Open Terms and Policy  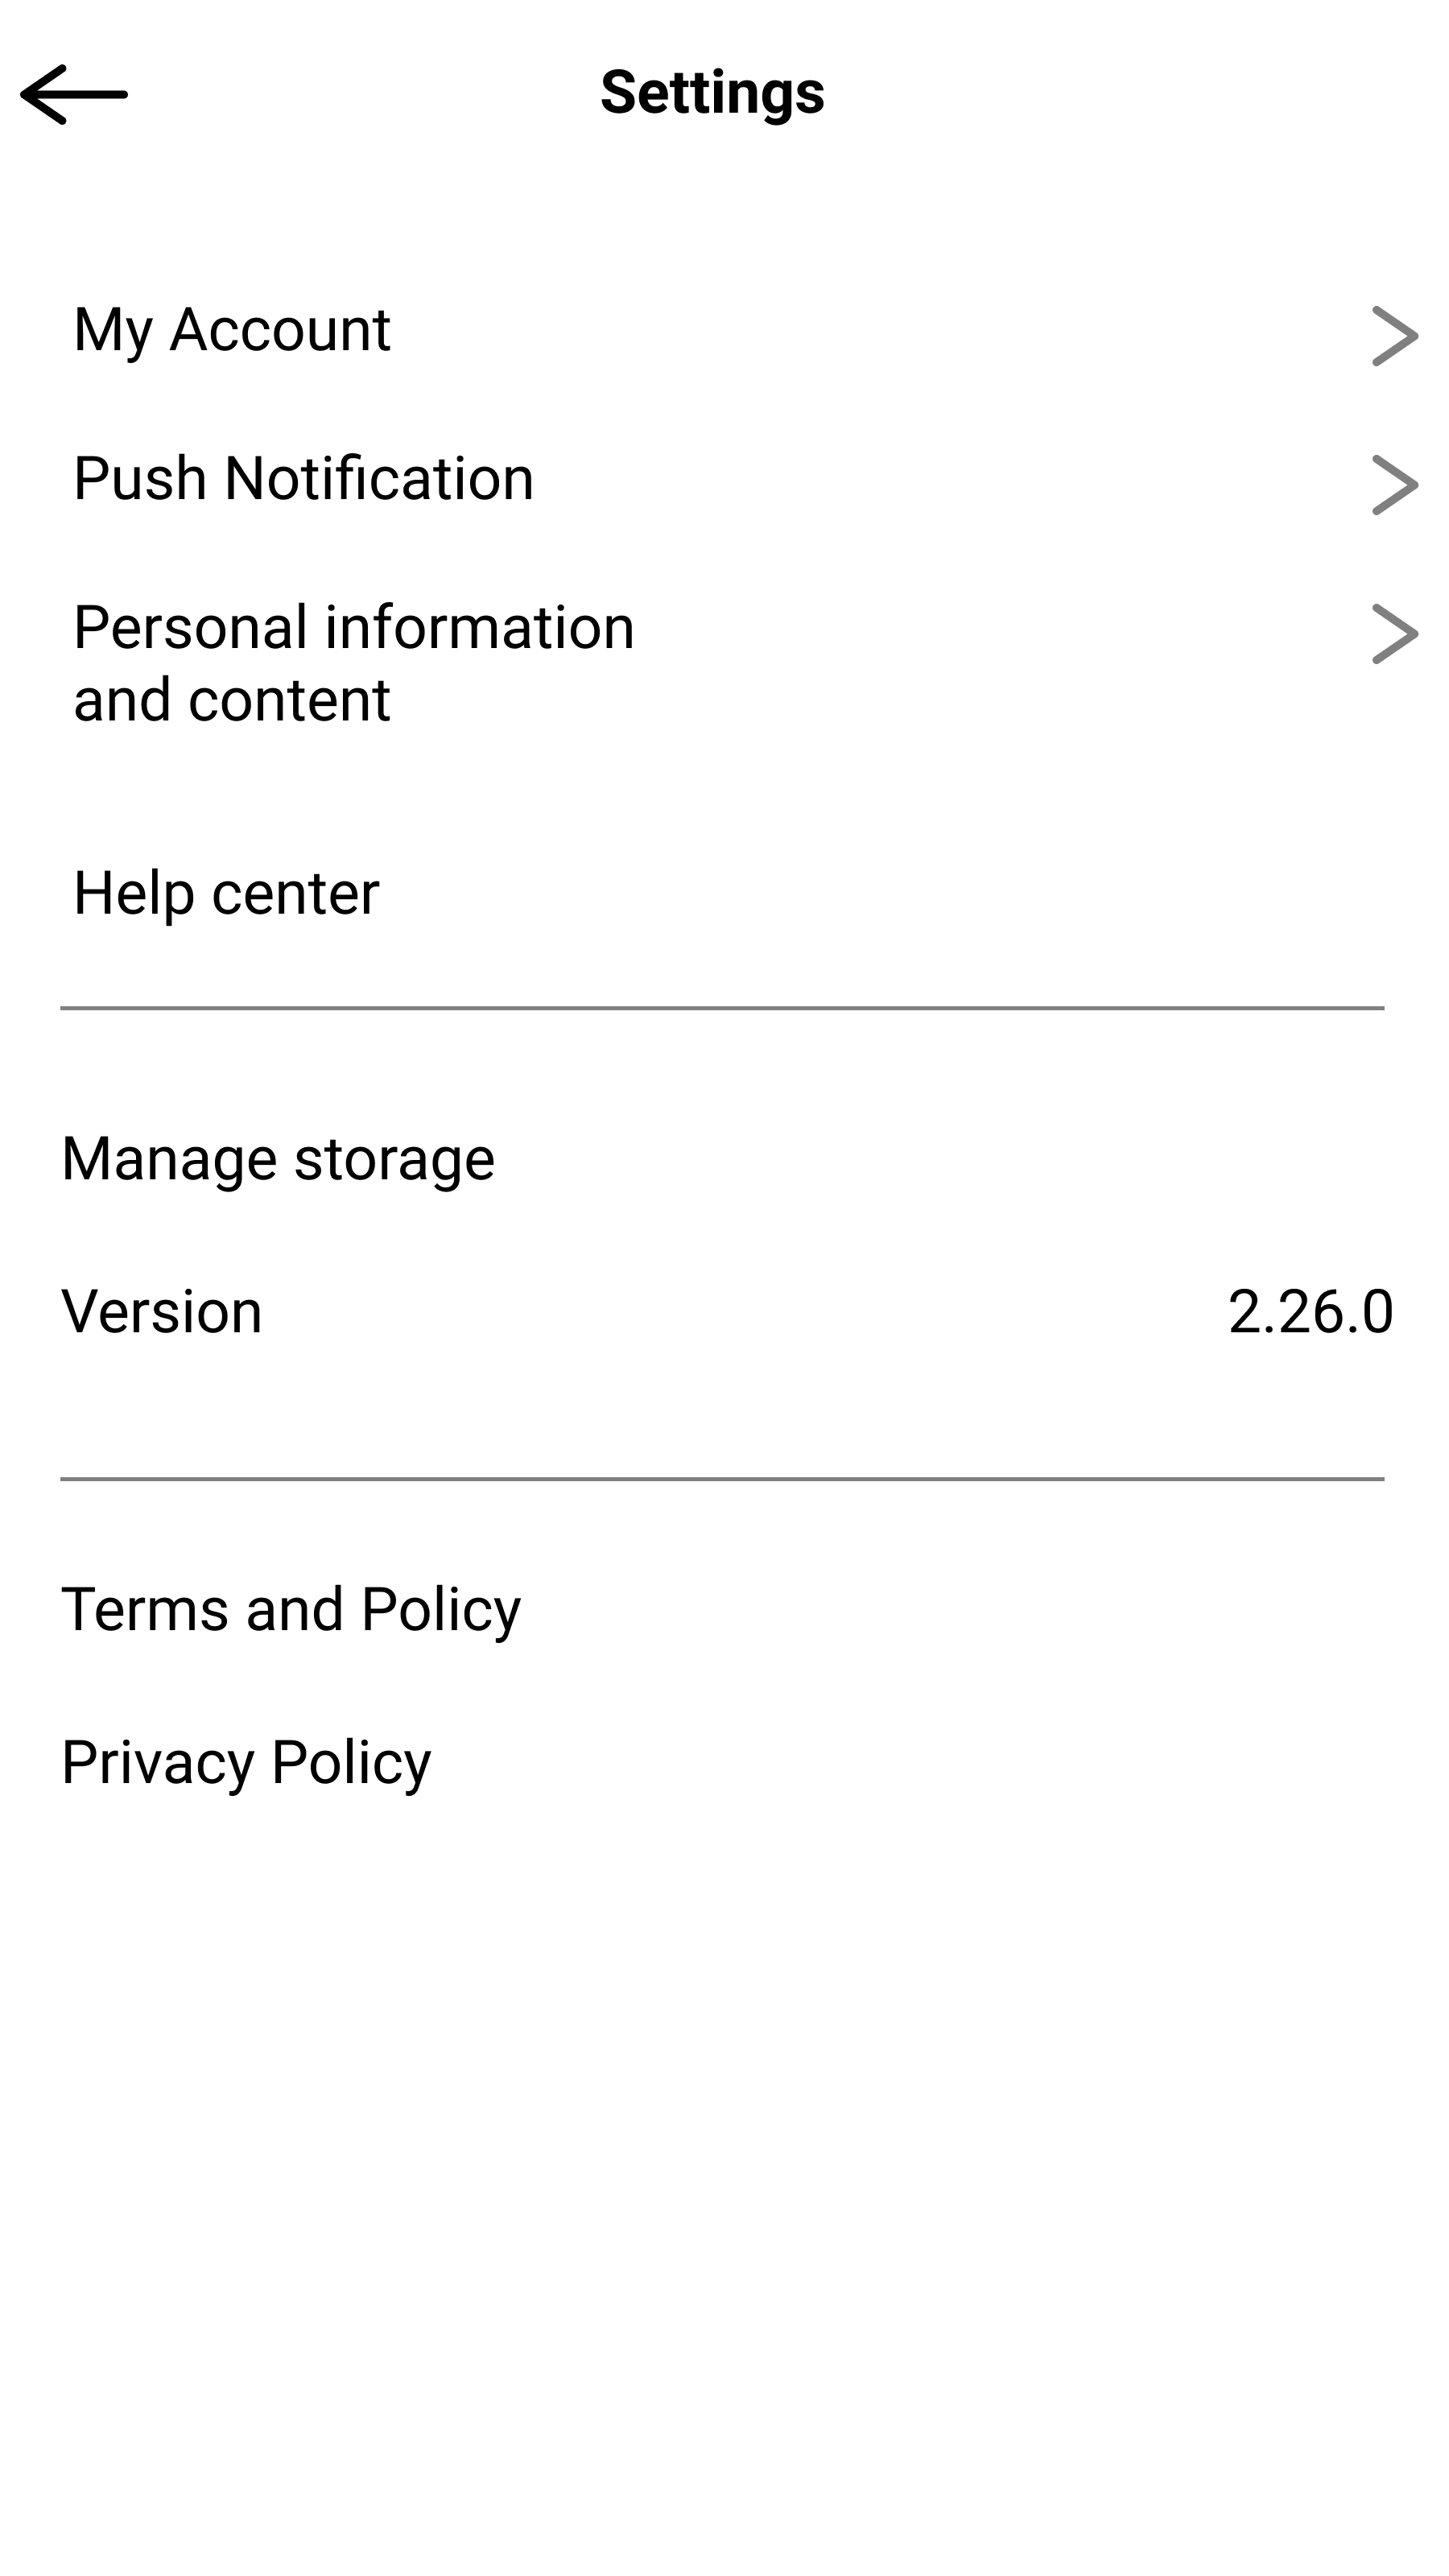291,1609
